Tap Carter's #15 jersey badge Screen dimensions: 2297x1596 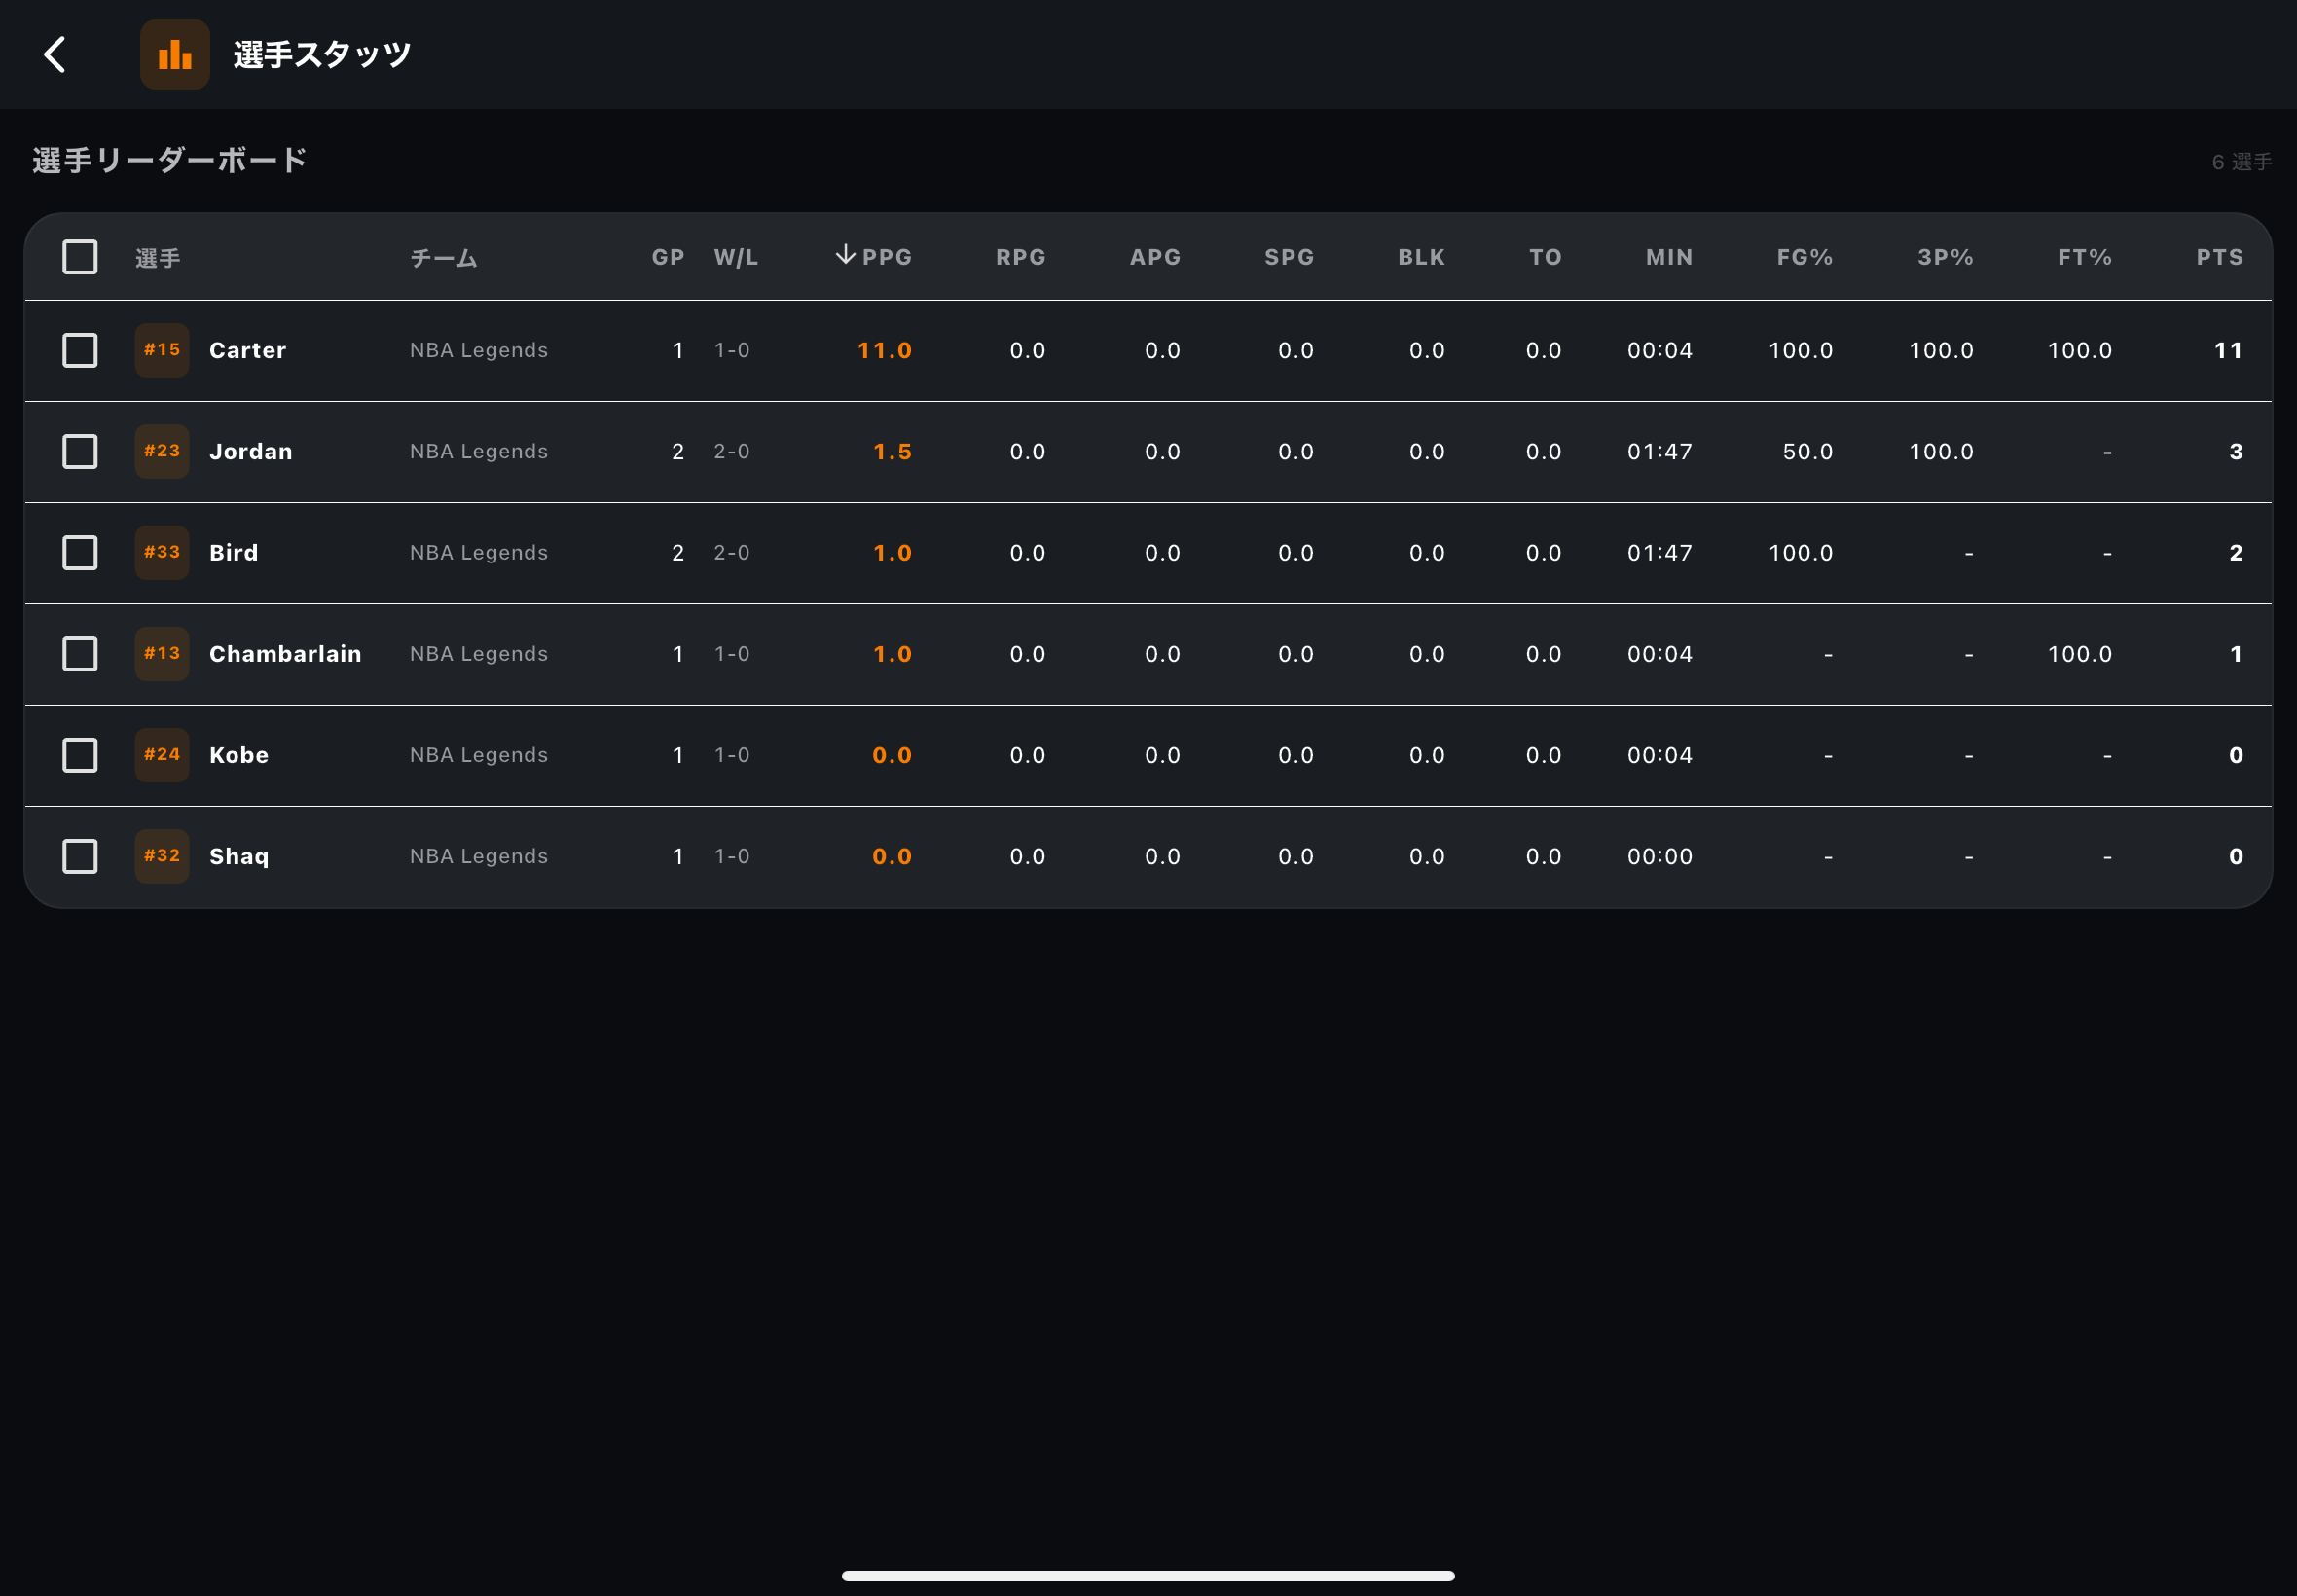[162, 350]
